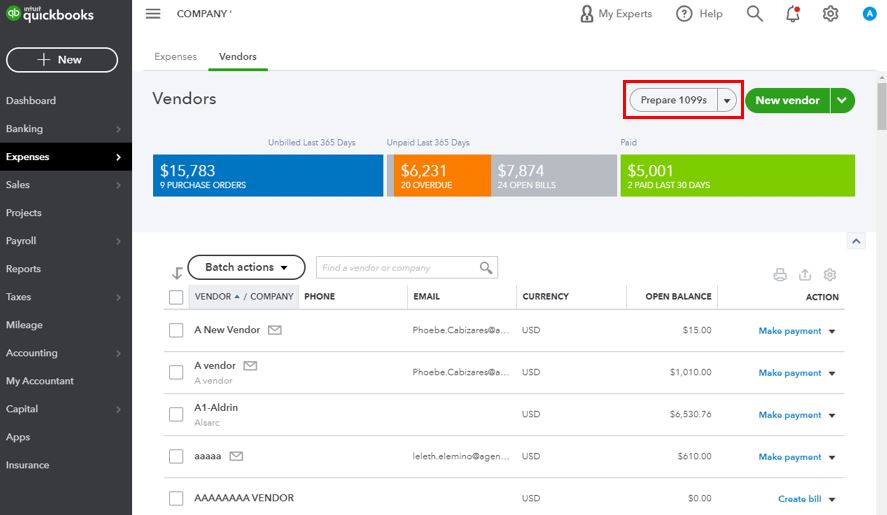
Task: Open action dropdown for A New Vendor
Action: tap(832, 332)
